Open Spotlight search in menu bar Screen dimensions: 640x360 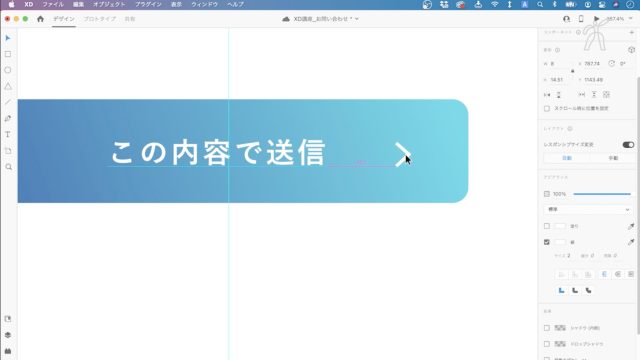(x=540, y=4)
